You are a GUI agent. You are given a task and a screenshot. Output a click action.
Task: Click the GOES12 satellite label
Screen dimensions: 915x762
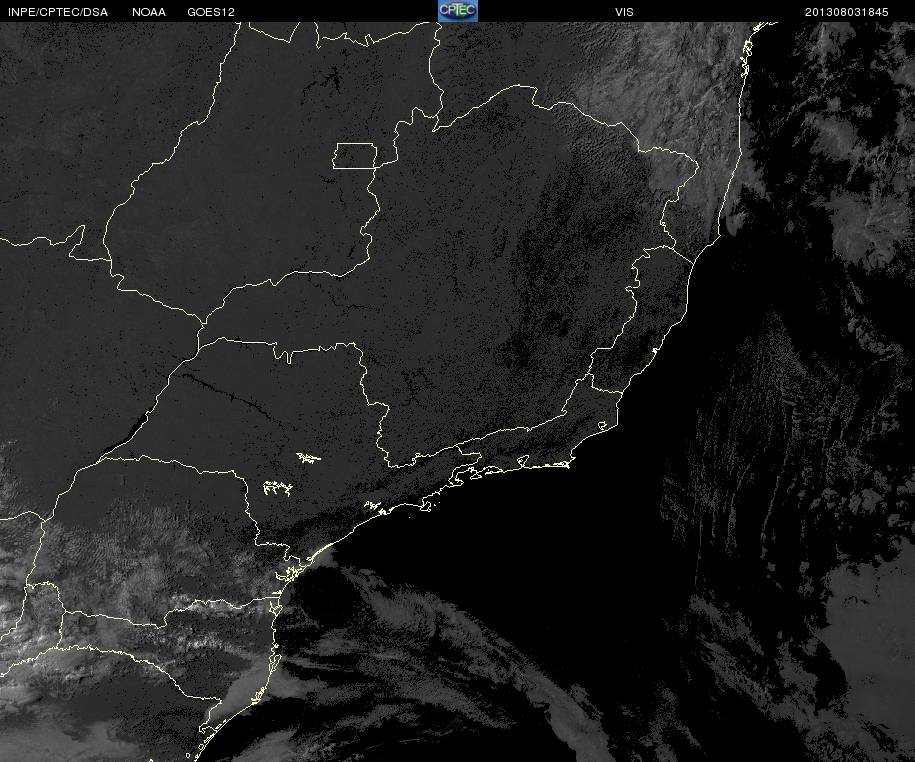coord(211,12)
